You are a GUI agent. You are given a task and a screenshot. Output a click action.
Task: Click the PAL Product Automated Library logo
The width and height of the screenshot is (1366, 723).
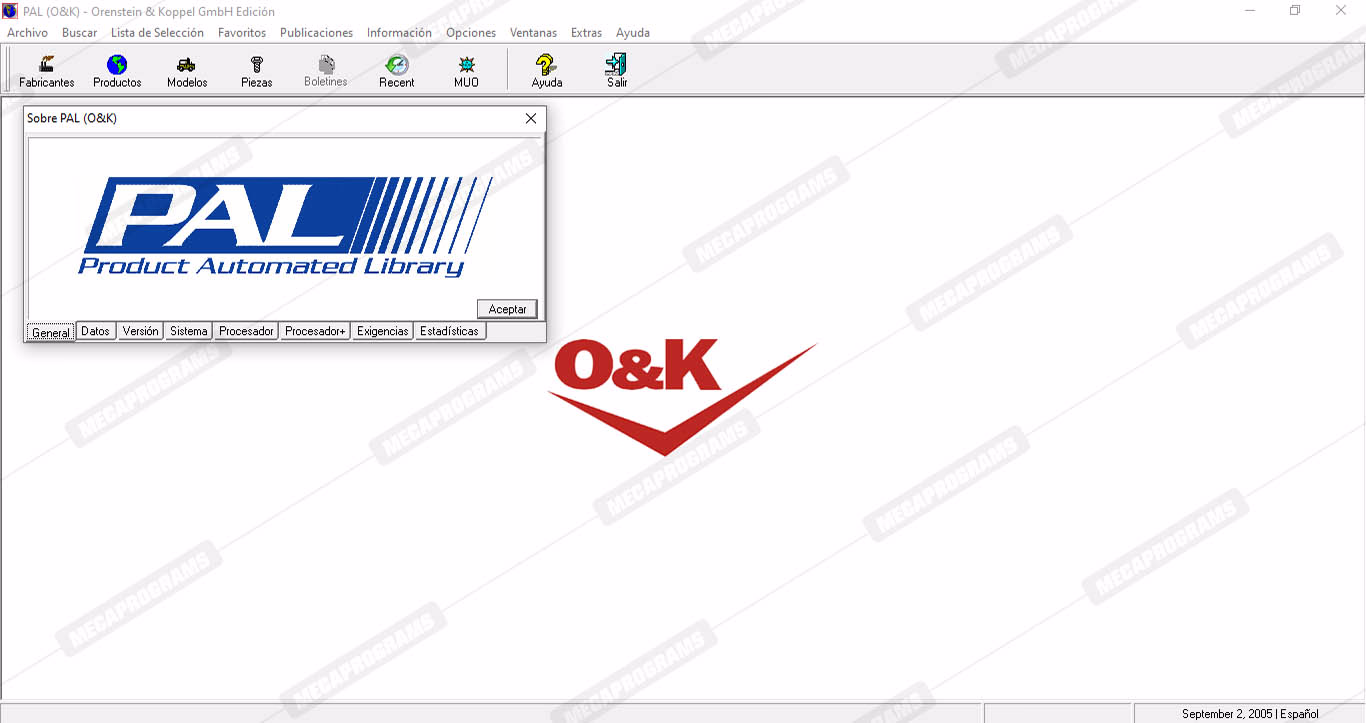[286, 226]
